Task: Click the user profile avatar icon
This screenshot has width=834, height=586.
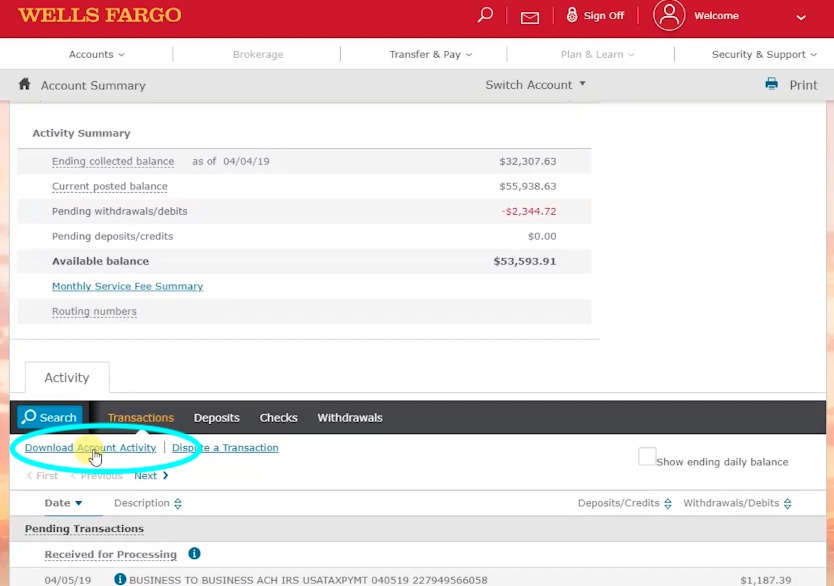Action: [669, 15]
